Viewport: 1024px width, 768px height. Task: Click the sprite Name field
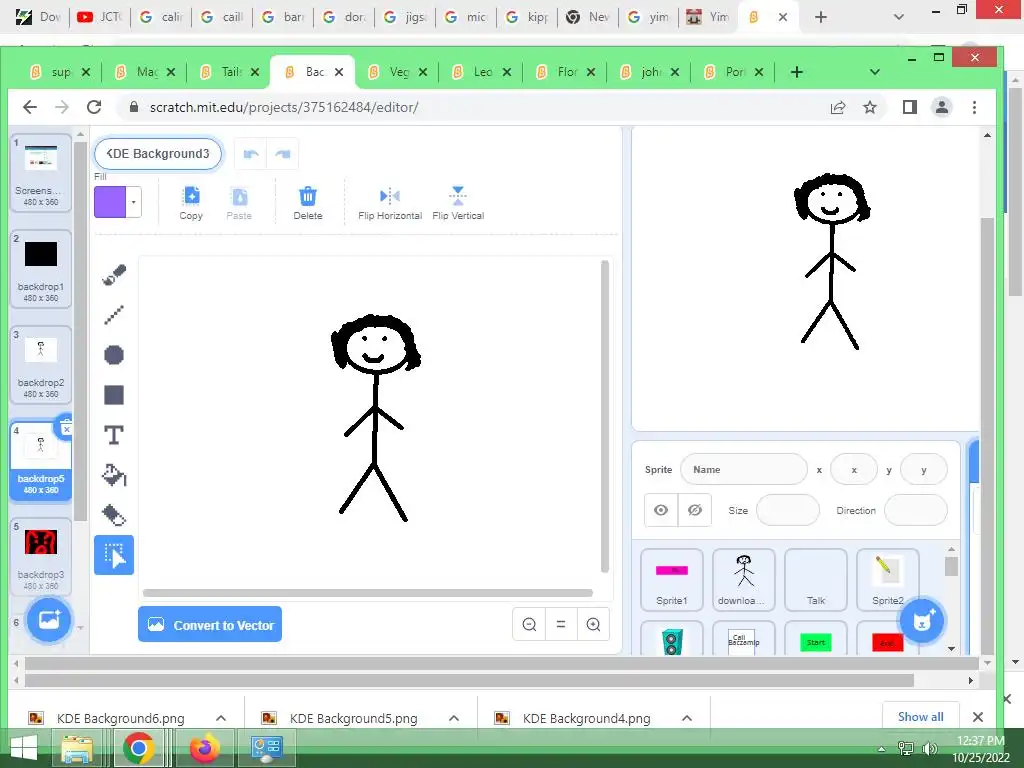744,469
